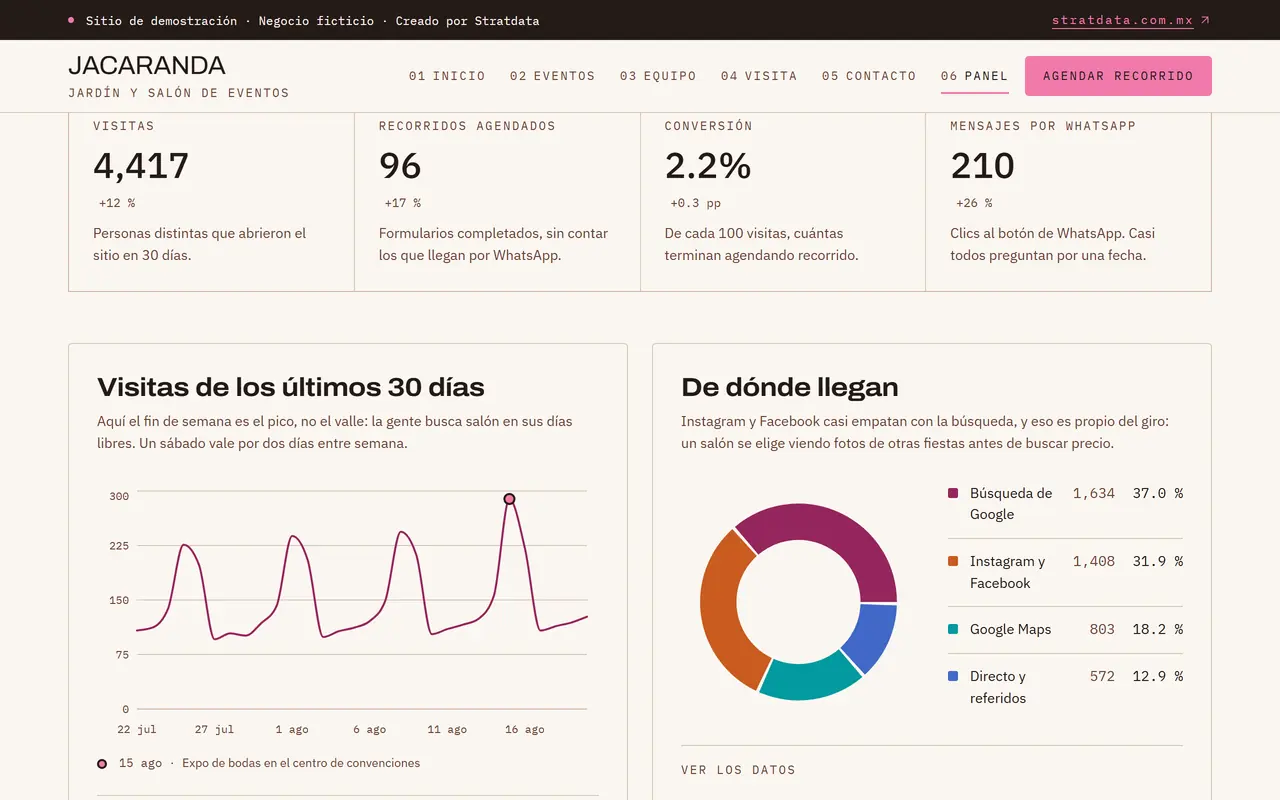Click the 803 value for Google Maps
This screenshot has height=800, width=1280.
pos(1102,629)
